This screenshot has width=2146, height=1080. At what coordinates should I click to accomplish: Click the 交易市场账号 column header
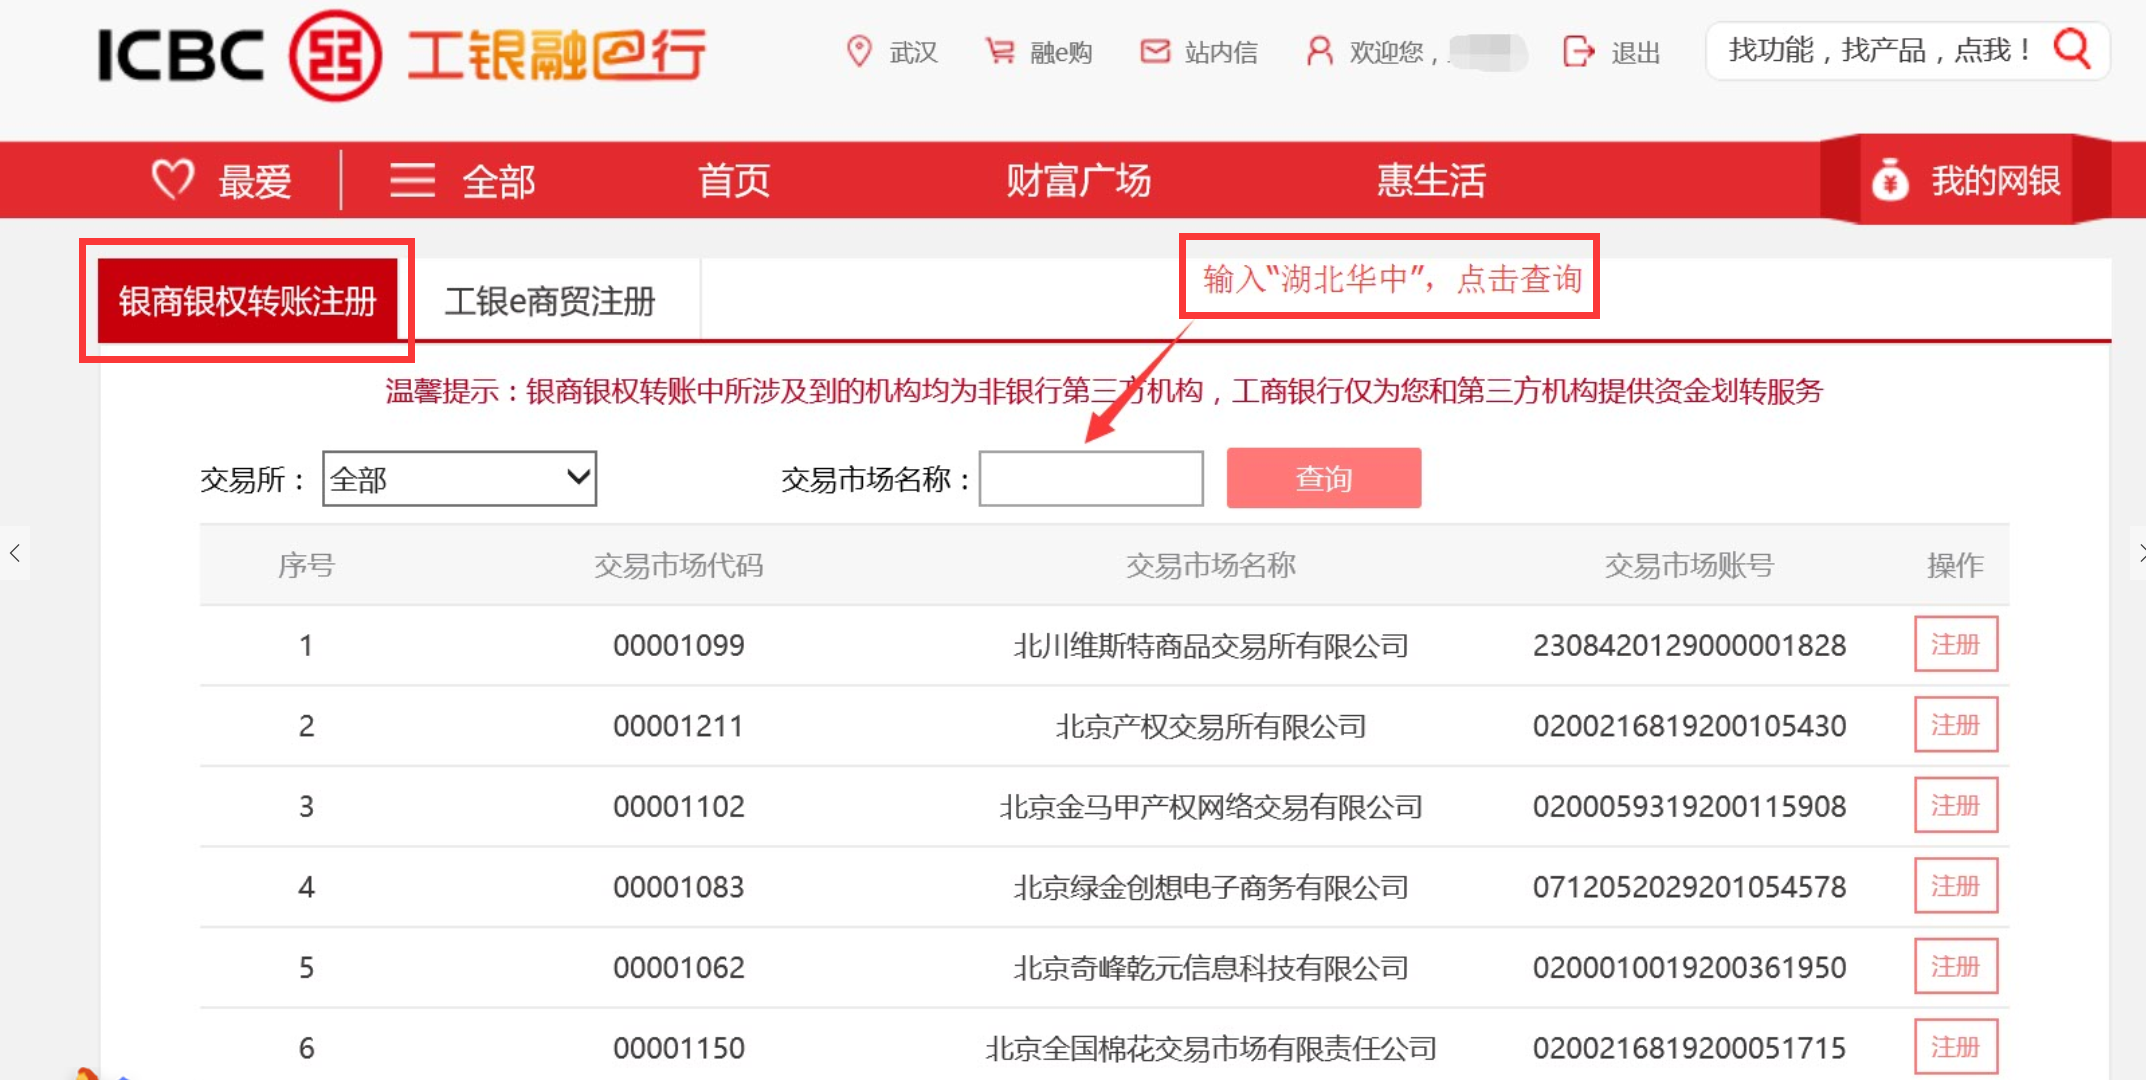point(1689,565)
